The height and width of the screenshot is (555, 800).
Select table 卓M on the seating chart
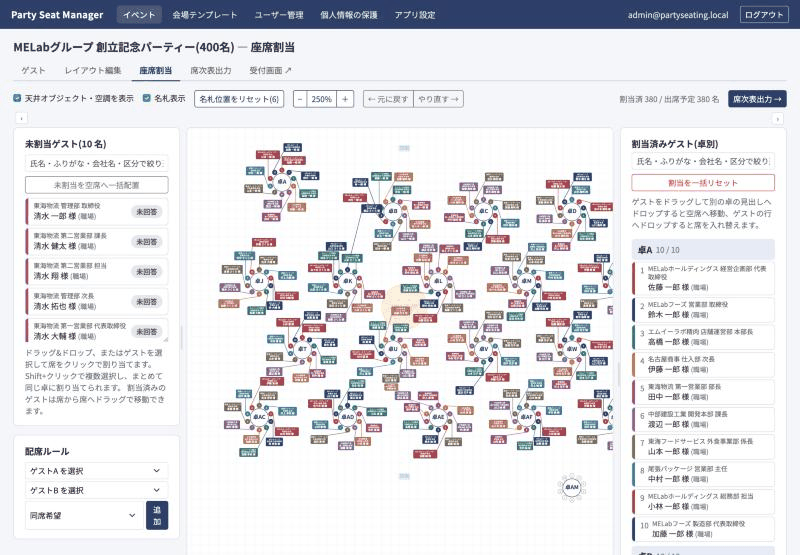(527, 281)
